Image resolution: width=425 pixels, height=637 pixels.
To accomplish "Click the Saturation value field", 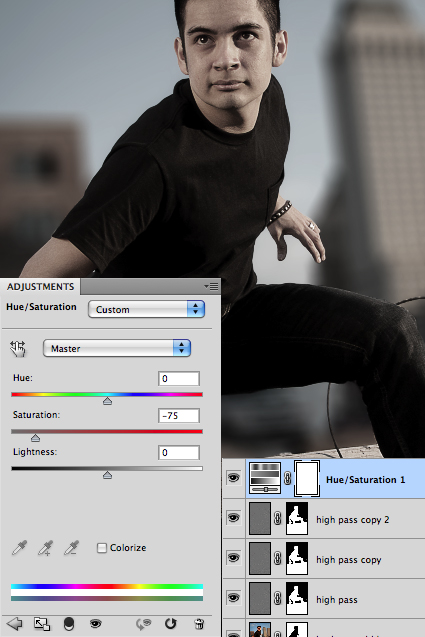I will pyautogui.click(x=179, y=416).
